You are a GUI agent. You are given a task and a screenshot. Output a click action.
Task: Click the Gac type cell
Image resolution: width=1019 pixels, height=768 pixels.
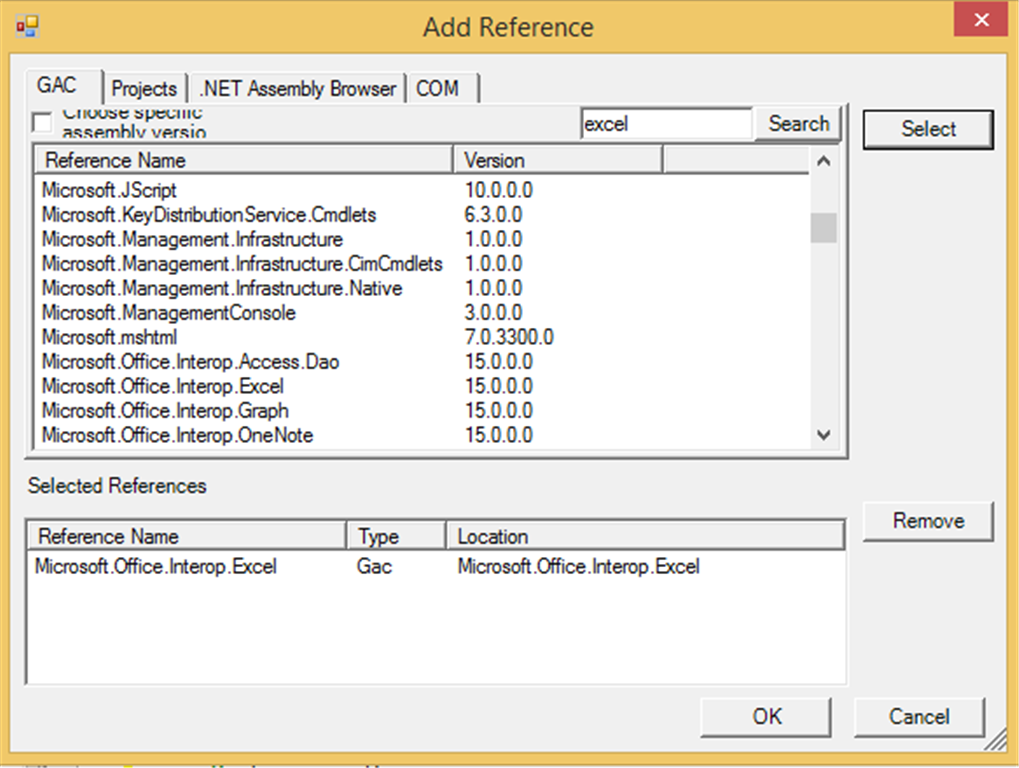click(x=374, y=567)
